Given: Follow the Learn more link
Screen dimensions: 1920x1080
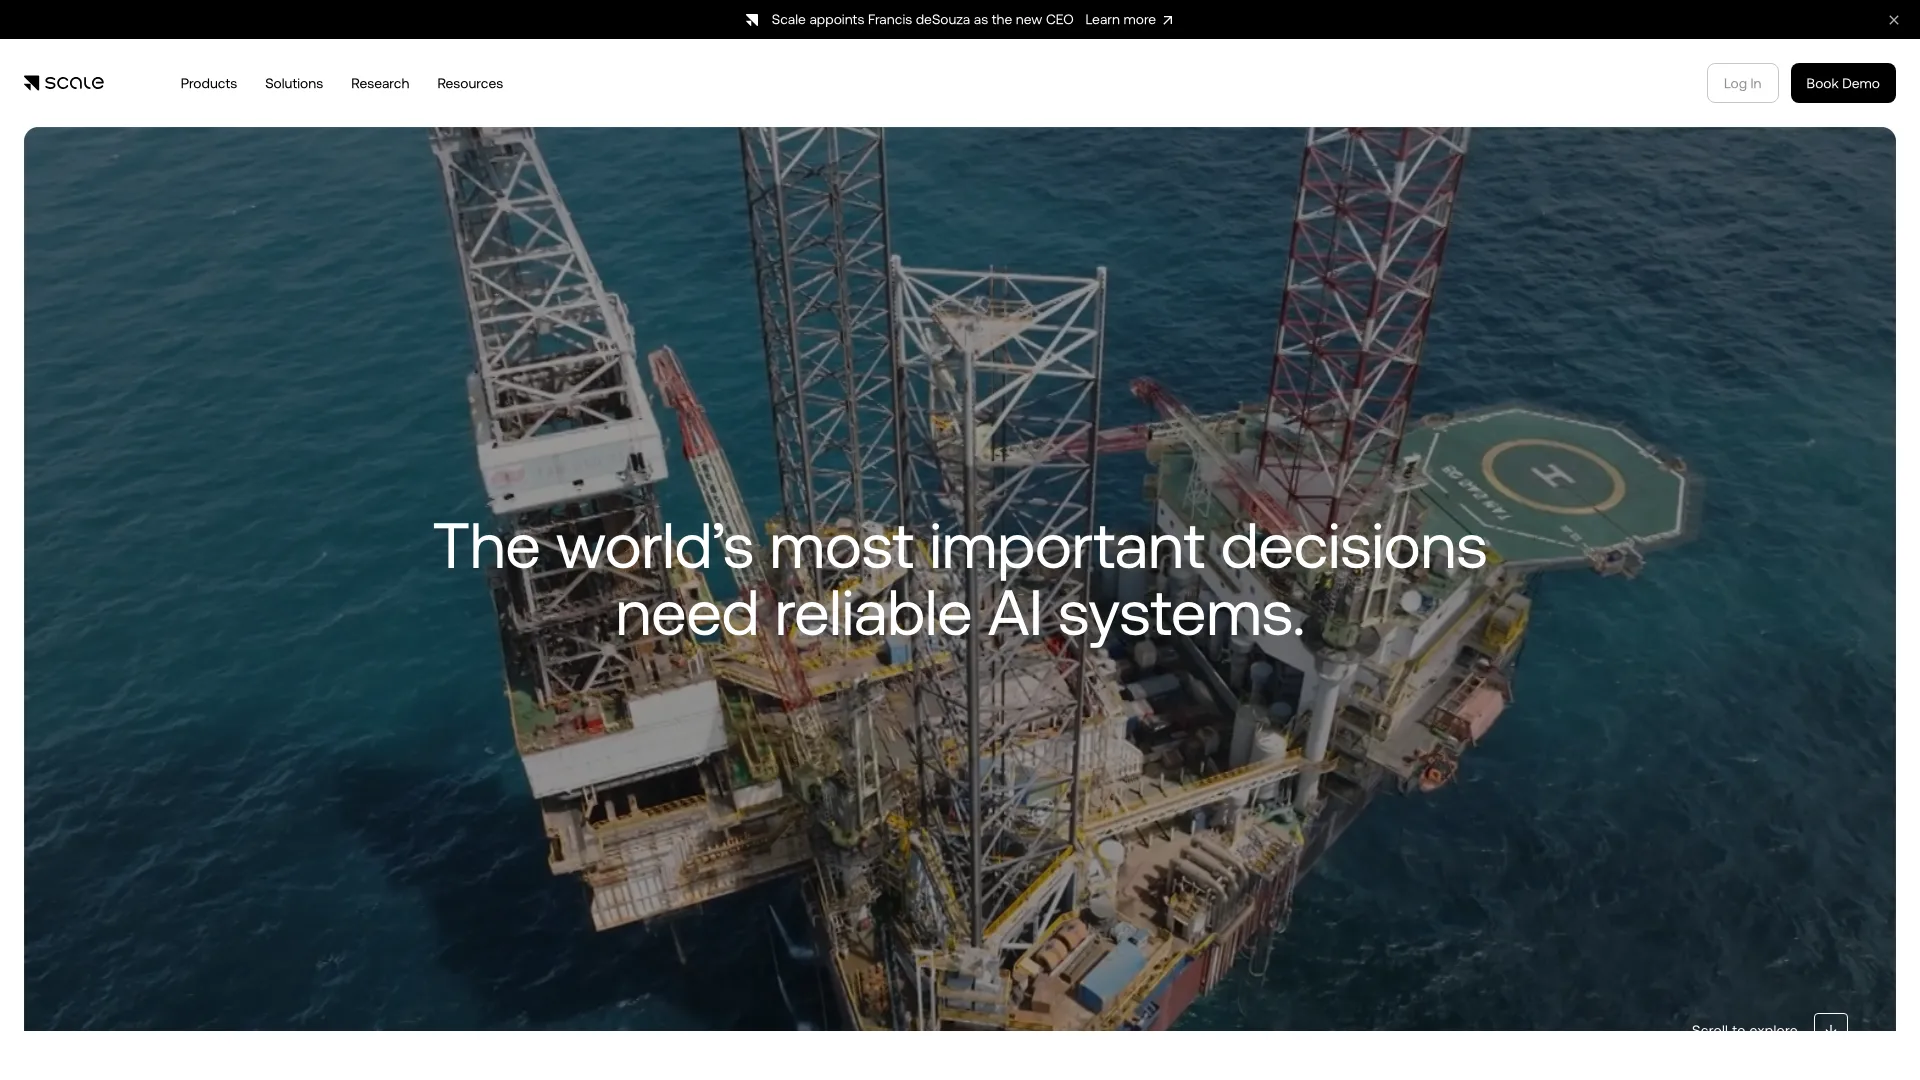Looking at the screenshot, I should point(1128,20).
